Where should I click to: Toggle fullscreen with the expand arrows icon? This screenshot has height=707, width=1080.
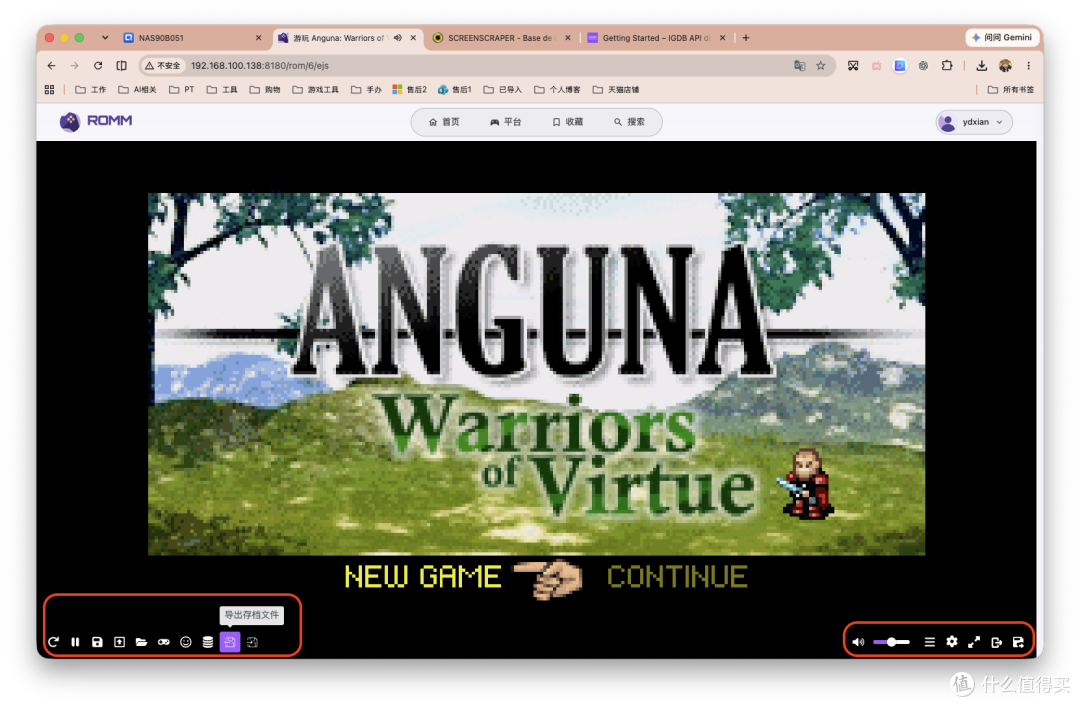click(x=973, y=642)
